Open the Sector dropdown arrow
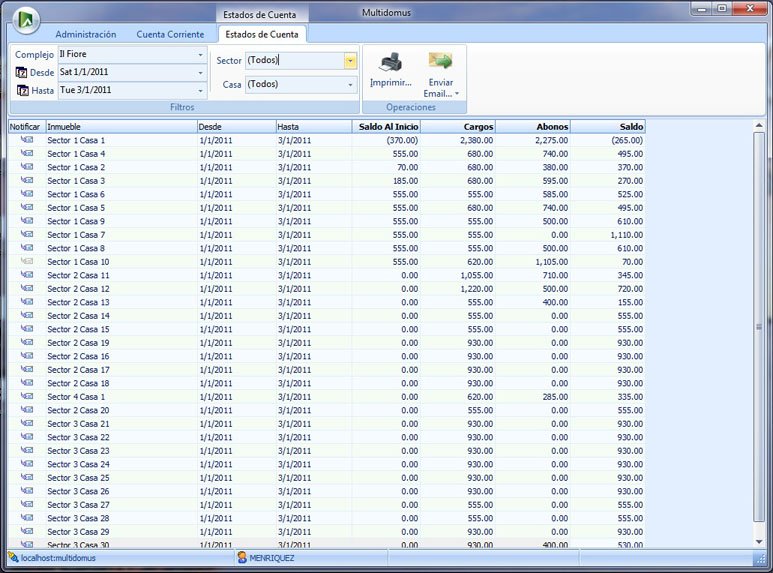This screenshot has height=573, width=773. click(349, 61)
